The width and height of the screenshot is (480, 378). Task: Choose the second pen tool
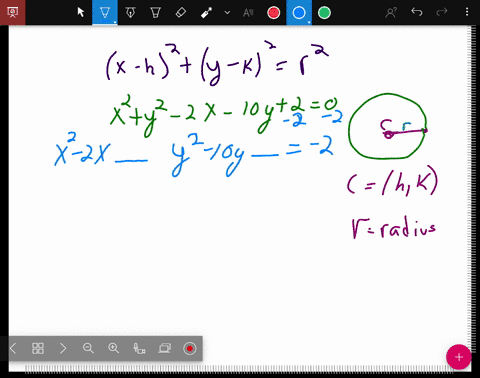(x=130, y=13)
